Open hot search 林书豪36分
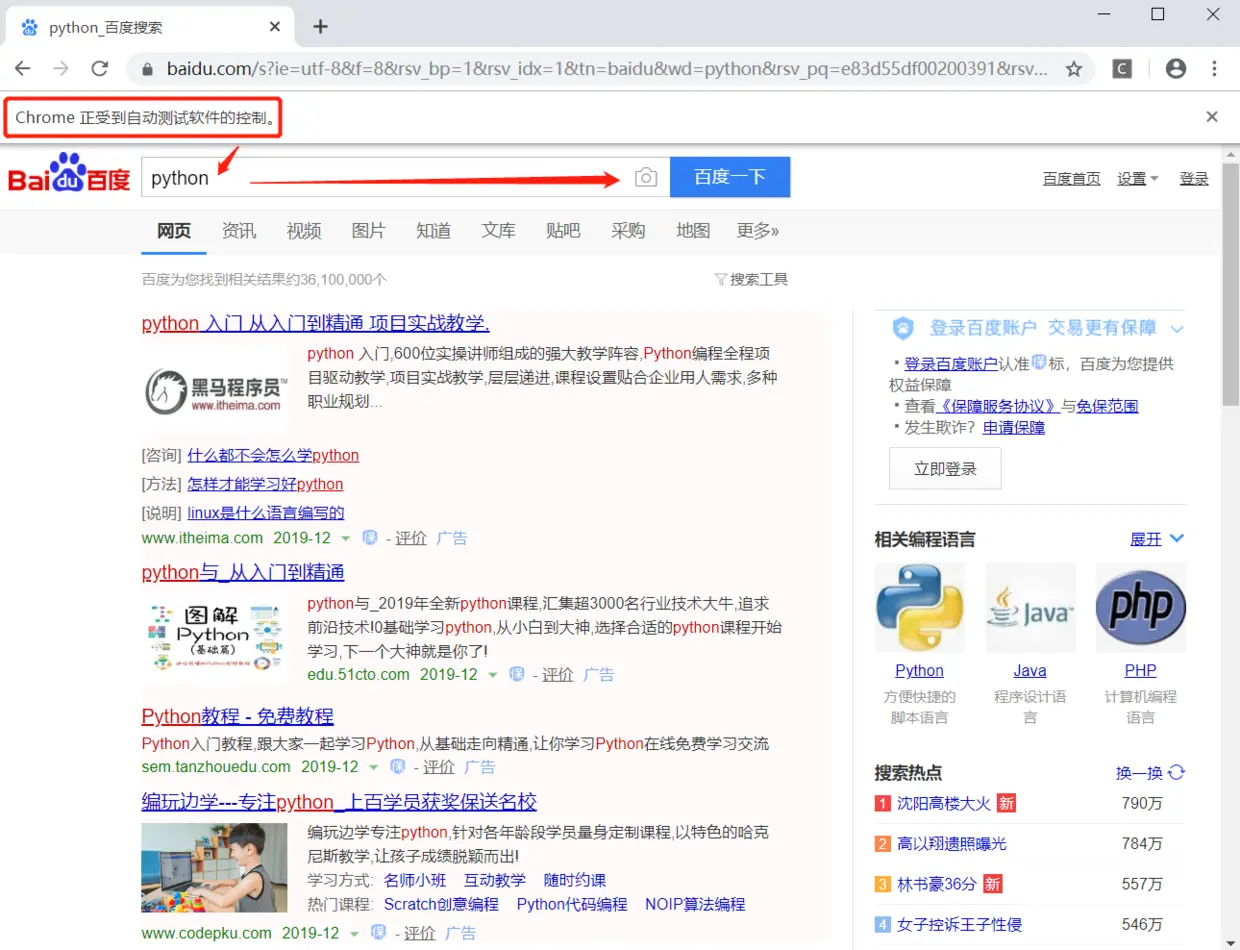The image size is (1240, 950). pyautogui.click(x=937, y=884)
